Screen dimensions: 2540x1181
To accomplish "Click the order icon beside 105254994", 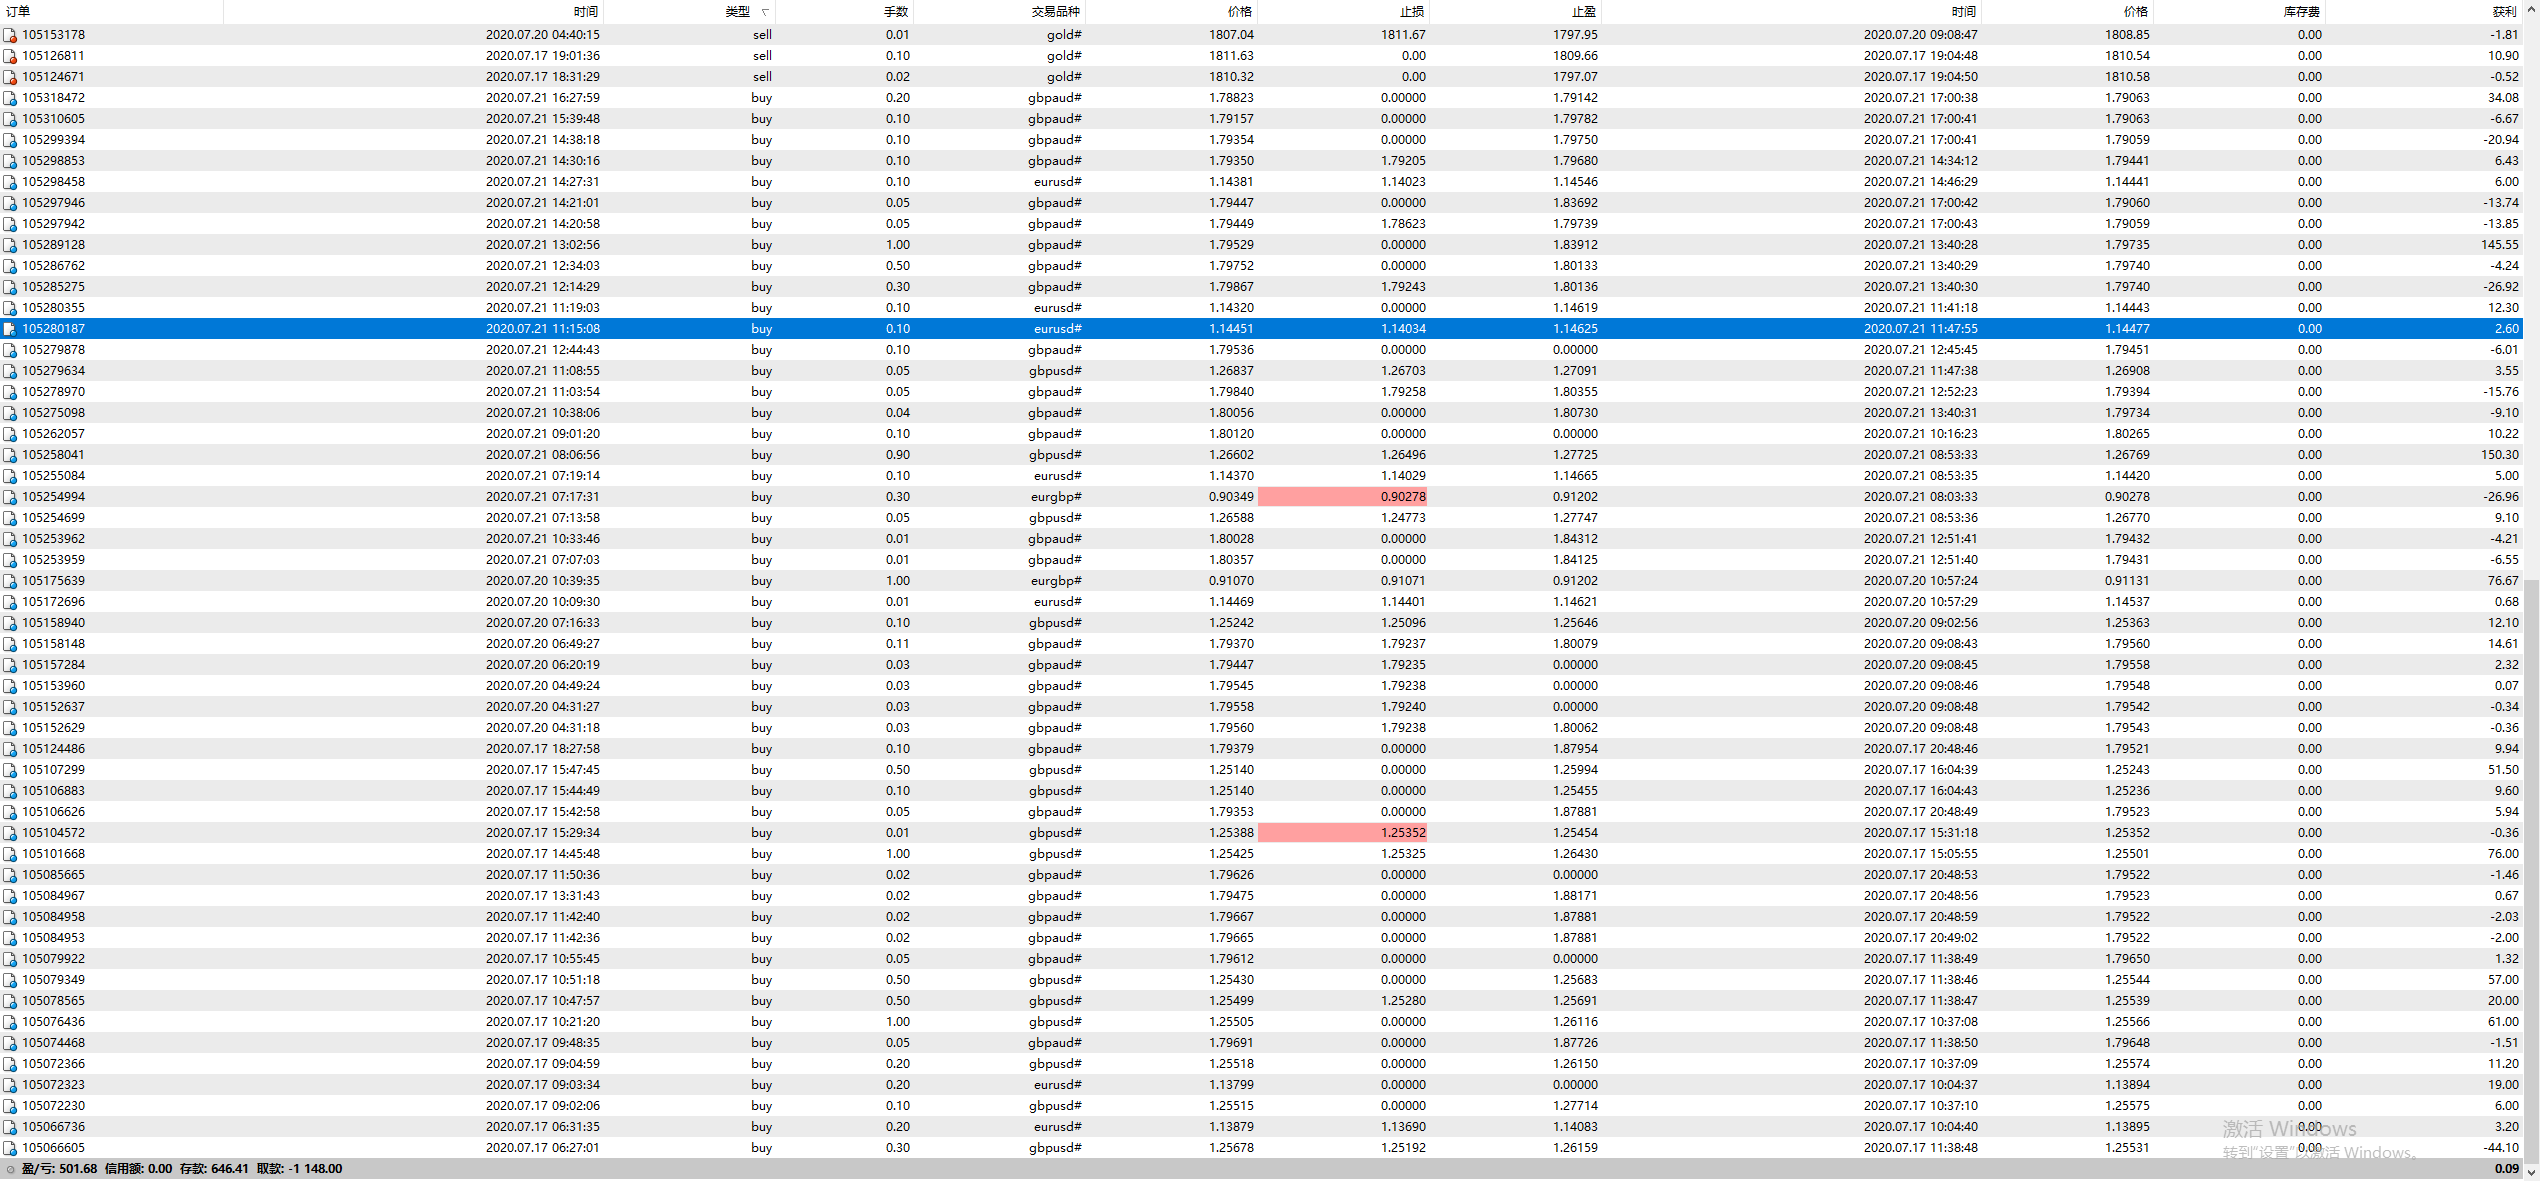I will tap(10, 497).
